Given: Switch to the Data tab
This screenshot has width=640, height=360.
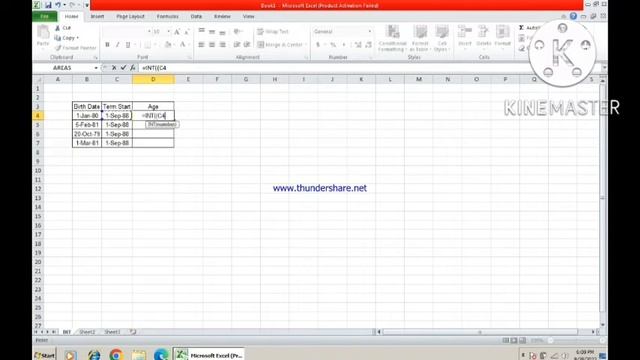Looking at the screenshot, I should [x=196, y=16].
